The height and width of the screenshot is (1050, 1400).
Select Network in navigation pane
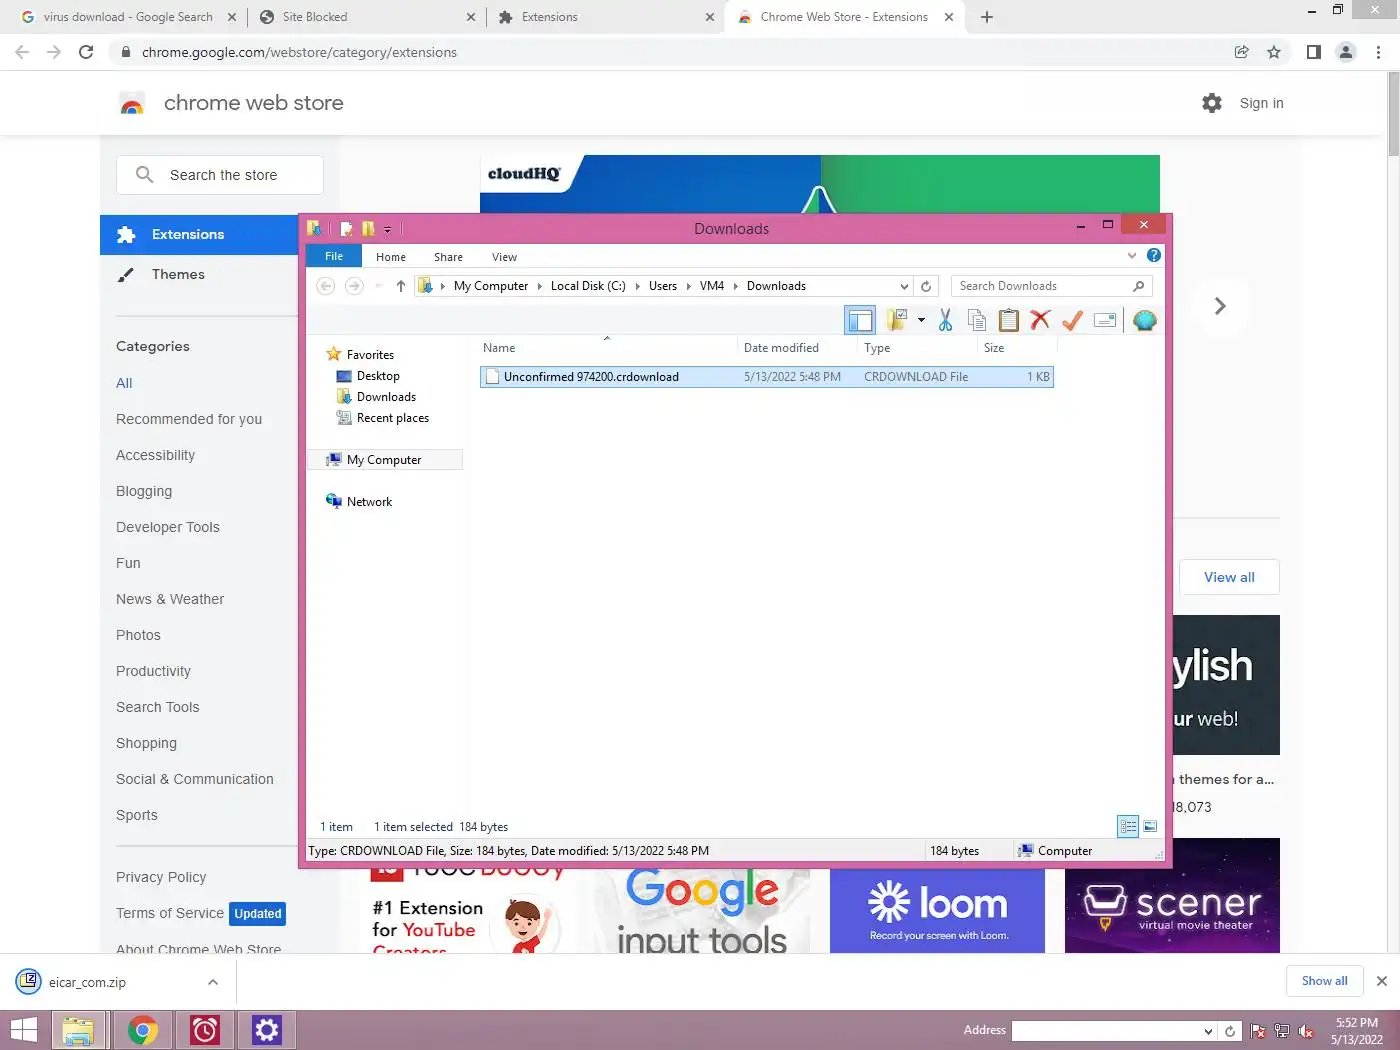369,502
